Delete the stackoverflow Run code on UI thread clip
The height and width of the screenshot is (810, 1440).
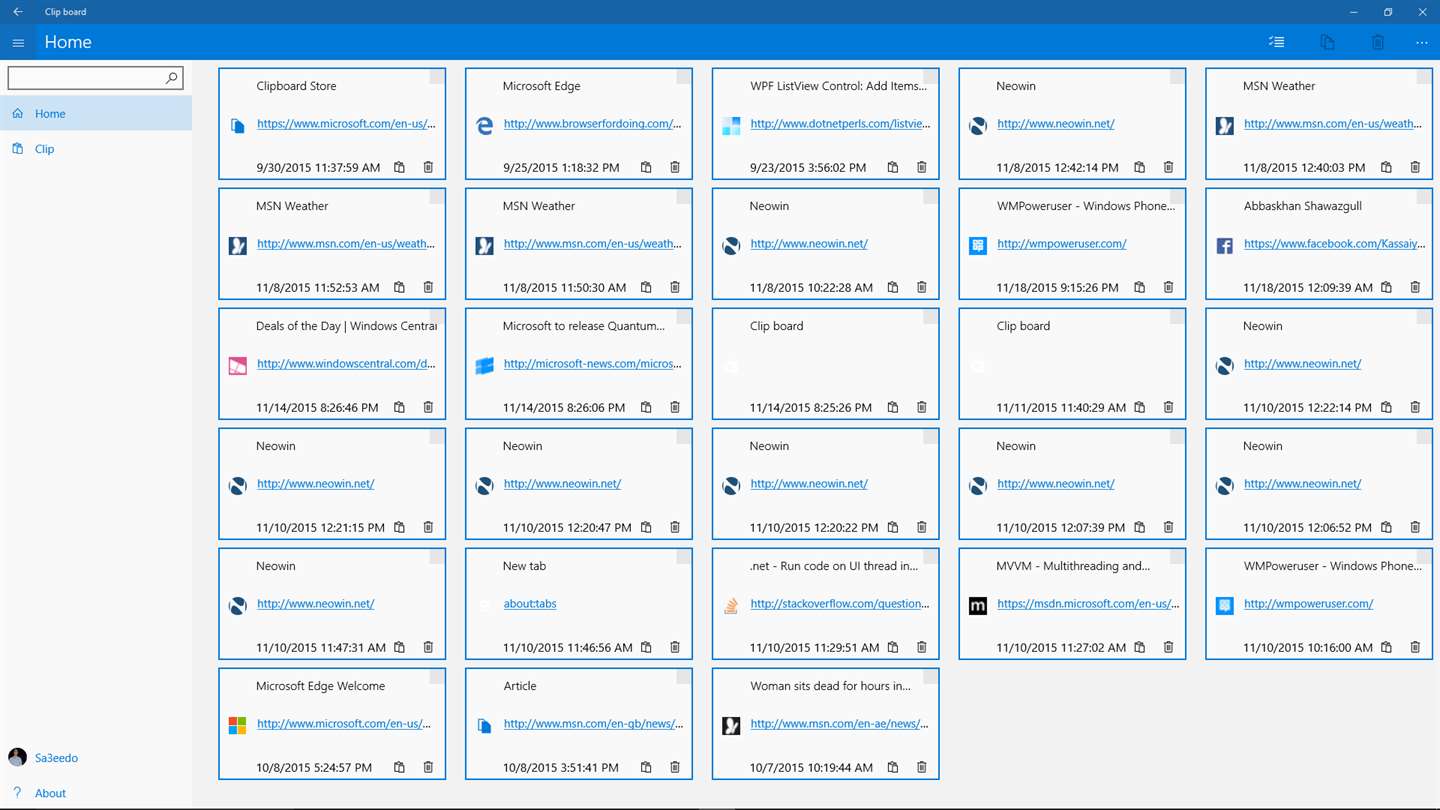(922, 647)
